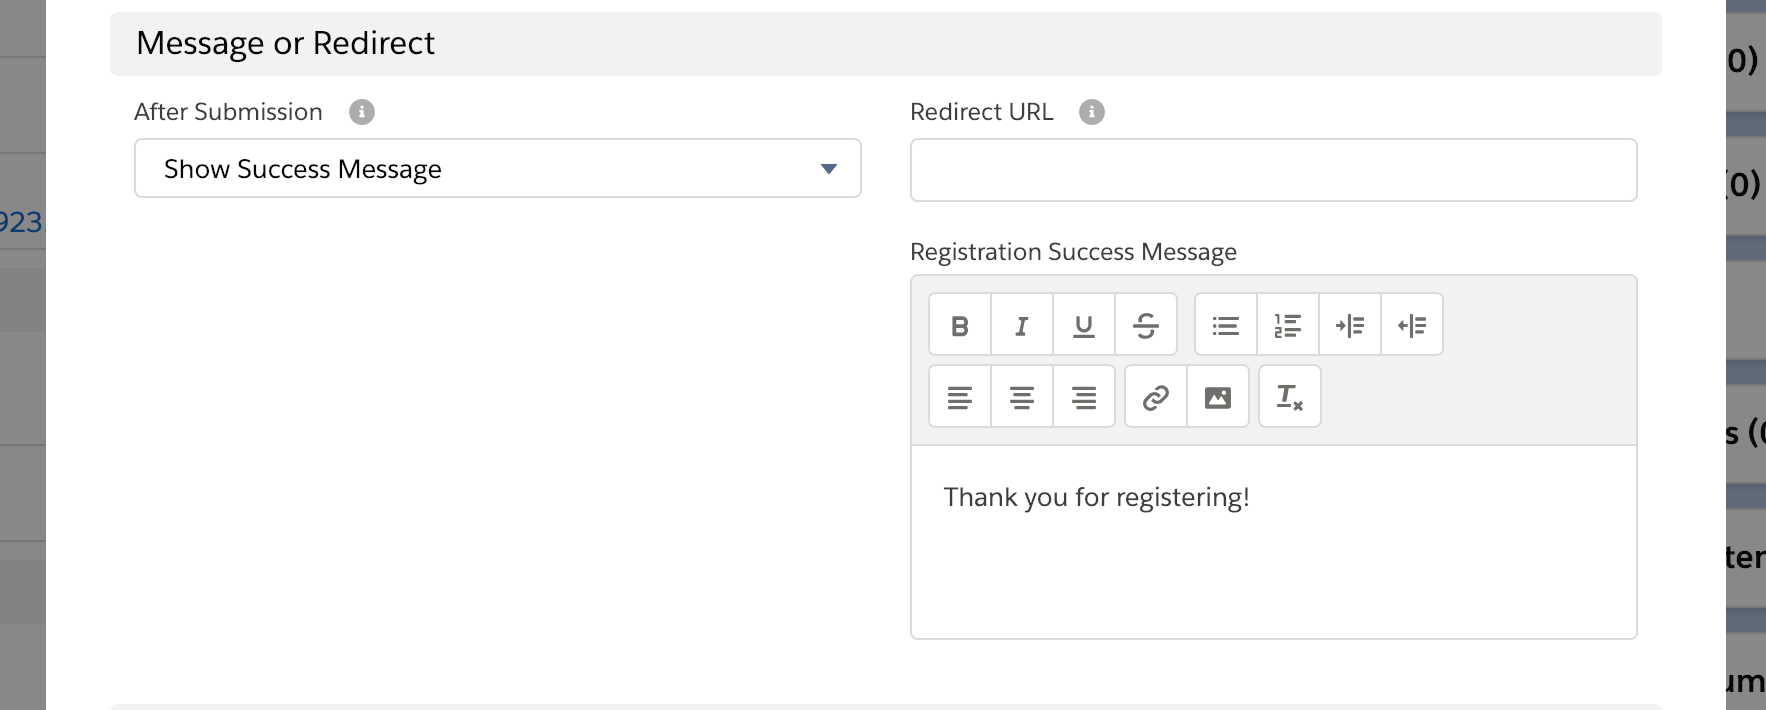Left align the message text

(960, 397)
